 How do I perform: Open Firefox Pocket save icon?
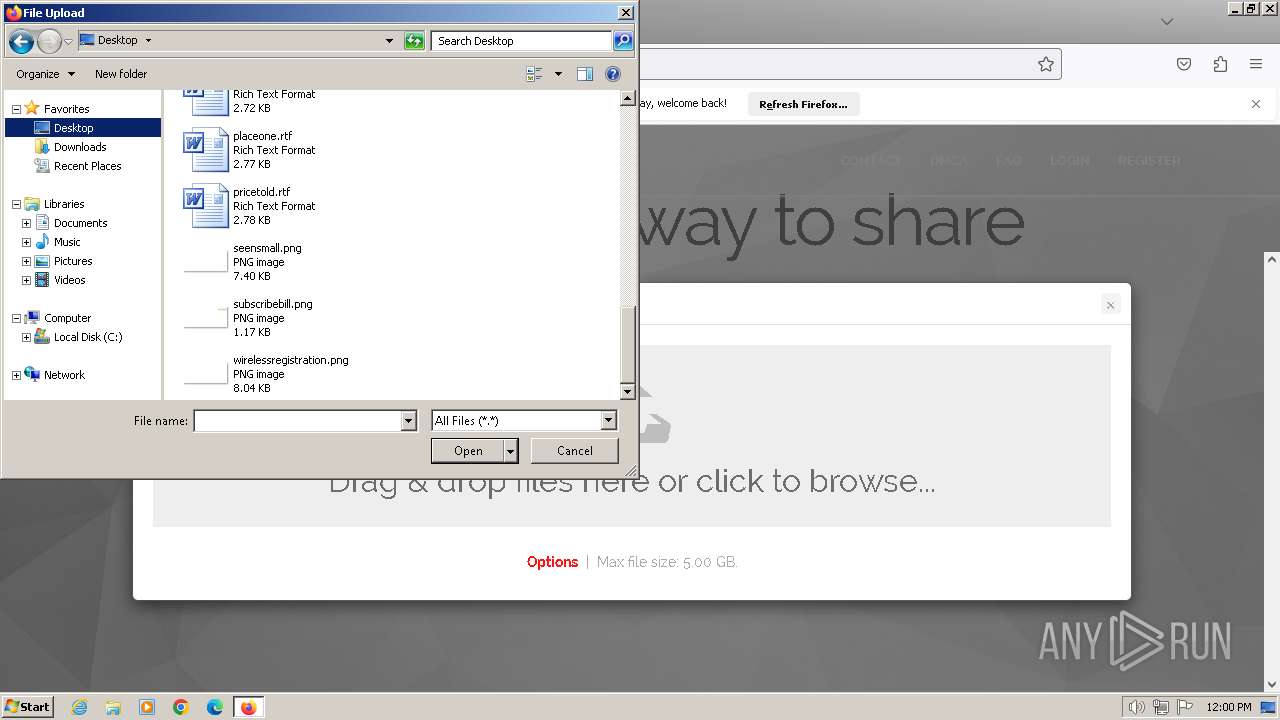tap(1184, 64)
